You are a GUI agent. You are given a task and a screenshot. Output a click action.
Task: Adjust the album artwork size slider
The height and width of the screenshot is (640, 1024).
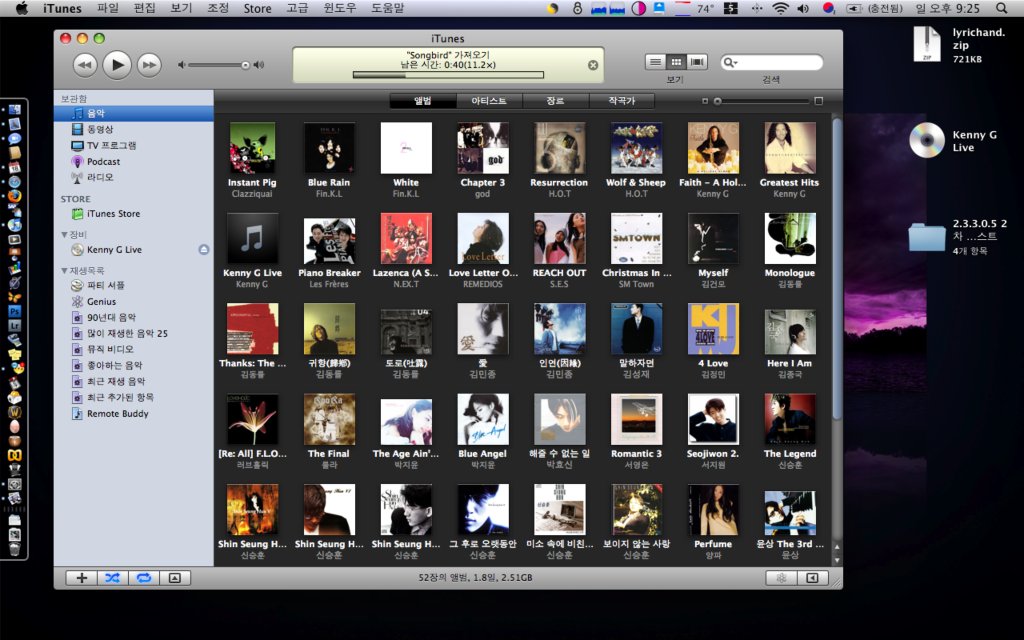click(761, 101)
